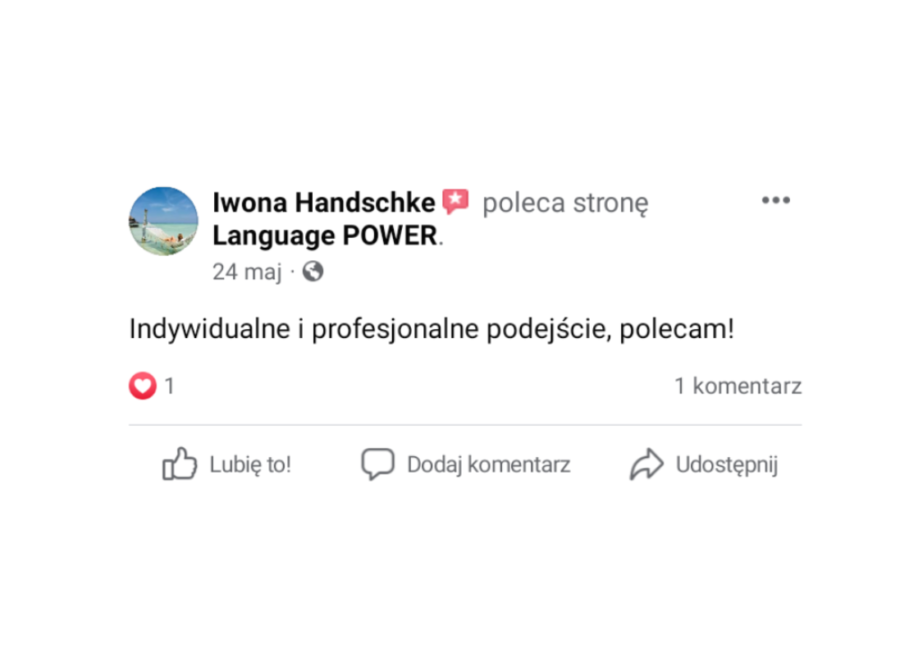Screen dimensions: 900x650
Task: Open Iwona Handschke's profile name link
Action: pos(324,203)
